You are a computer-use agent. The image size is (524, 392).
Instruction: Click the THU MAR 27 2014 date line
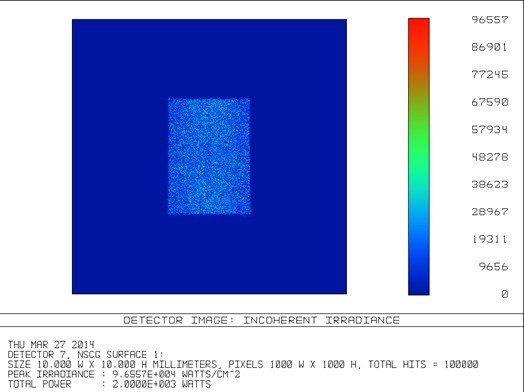51,345
